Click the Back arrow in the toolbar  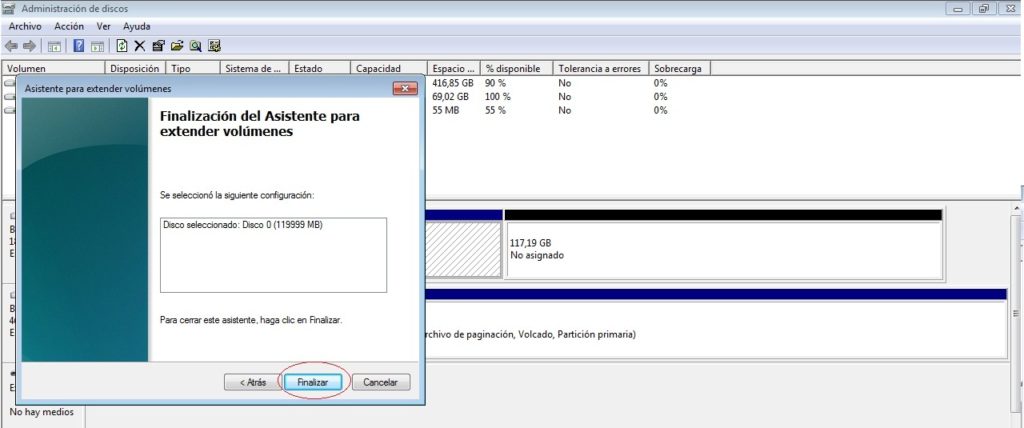click(x=11, y=46)
